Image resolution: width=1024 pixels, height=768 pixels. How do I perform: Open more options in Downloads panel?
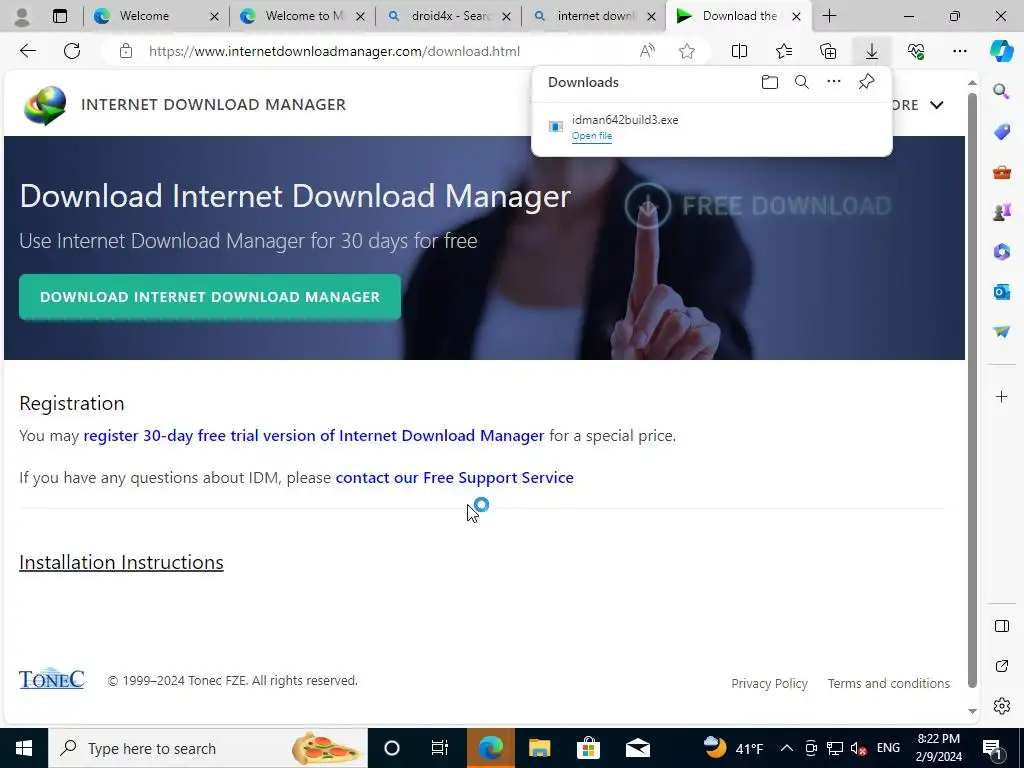834,82
